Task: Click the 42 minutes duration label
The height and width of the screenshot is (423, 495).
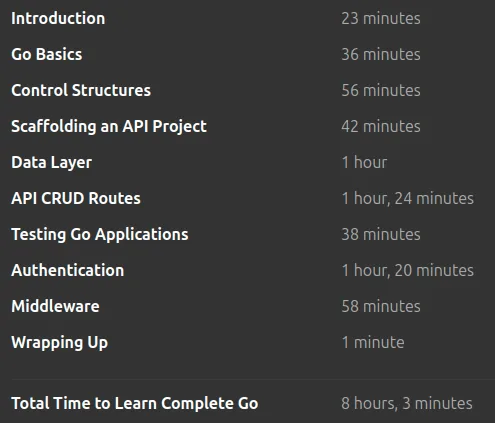Action: coord(381,126)
